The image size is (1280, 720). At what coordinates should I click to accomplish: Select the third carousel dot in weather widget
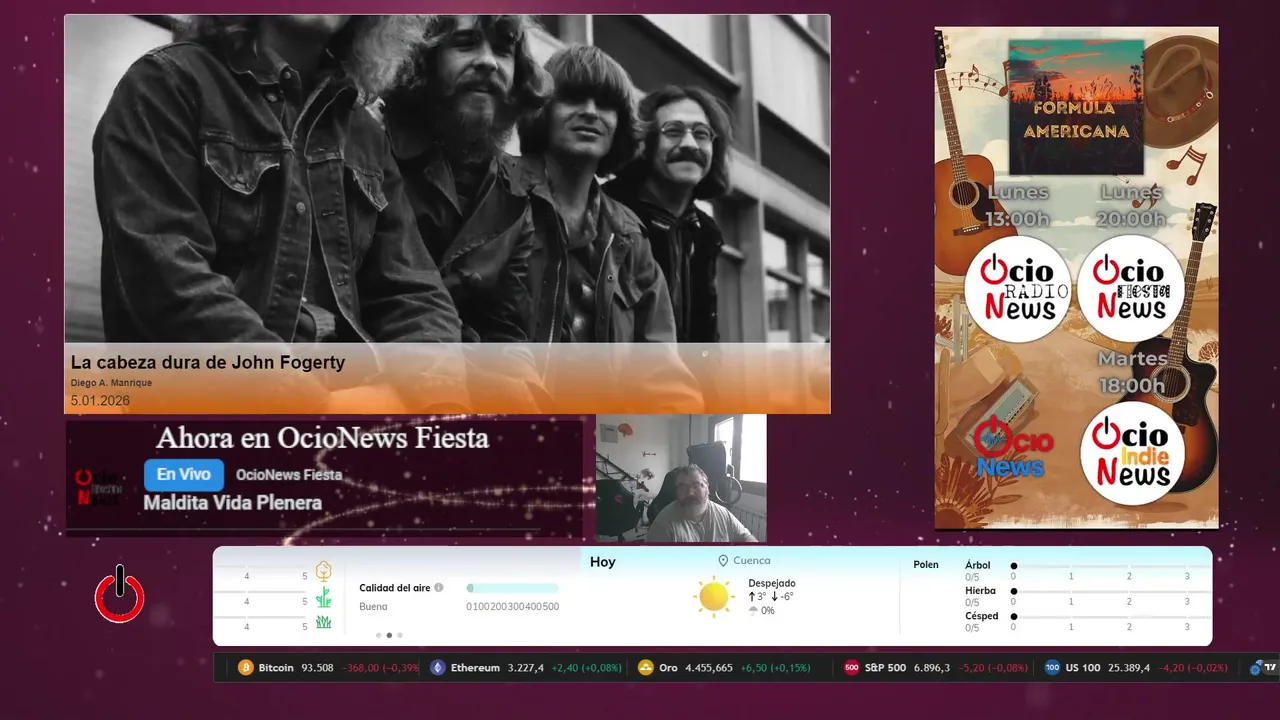click(x=400, y=635)
